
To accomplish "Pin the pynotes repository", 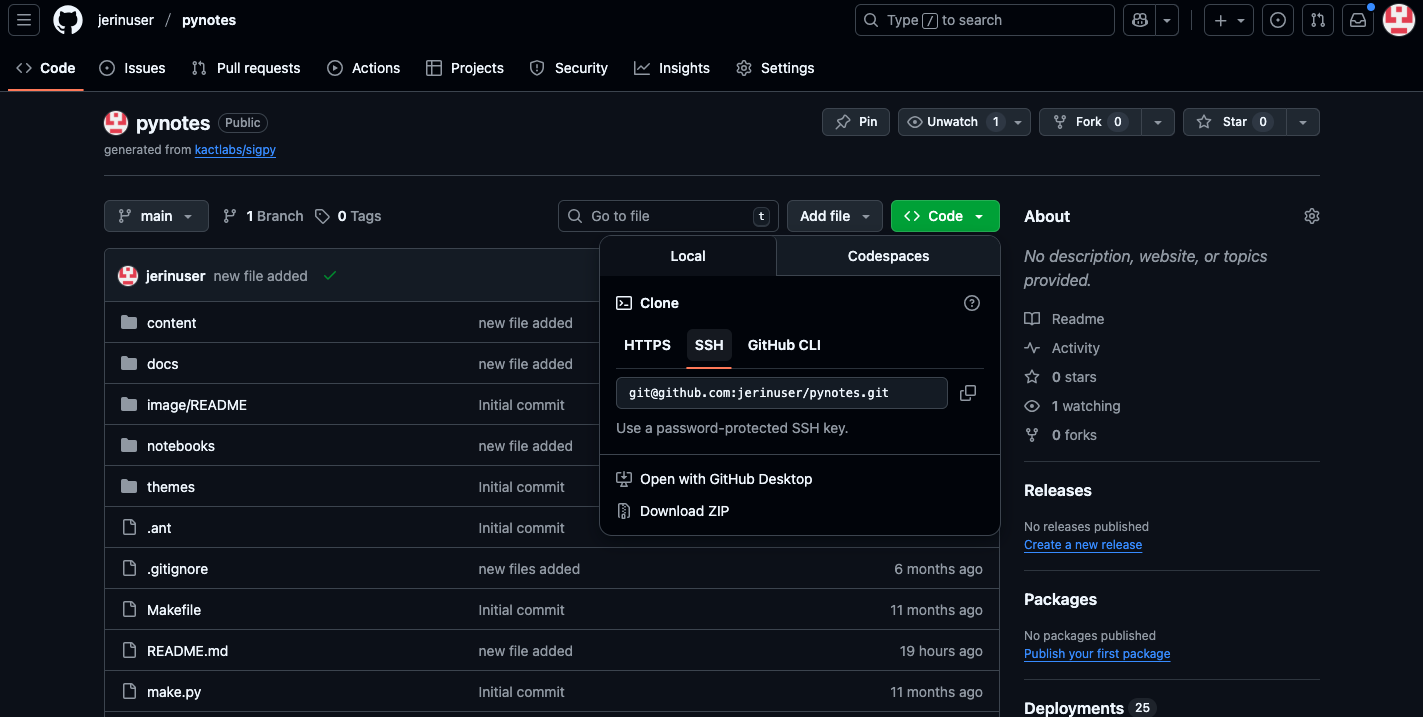I will click(x=856, y=122).
